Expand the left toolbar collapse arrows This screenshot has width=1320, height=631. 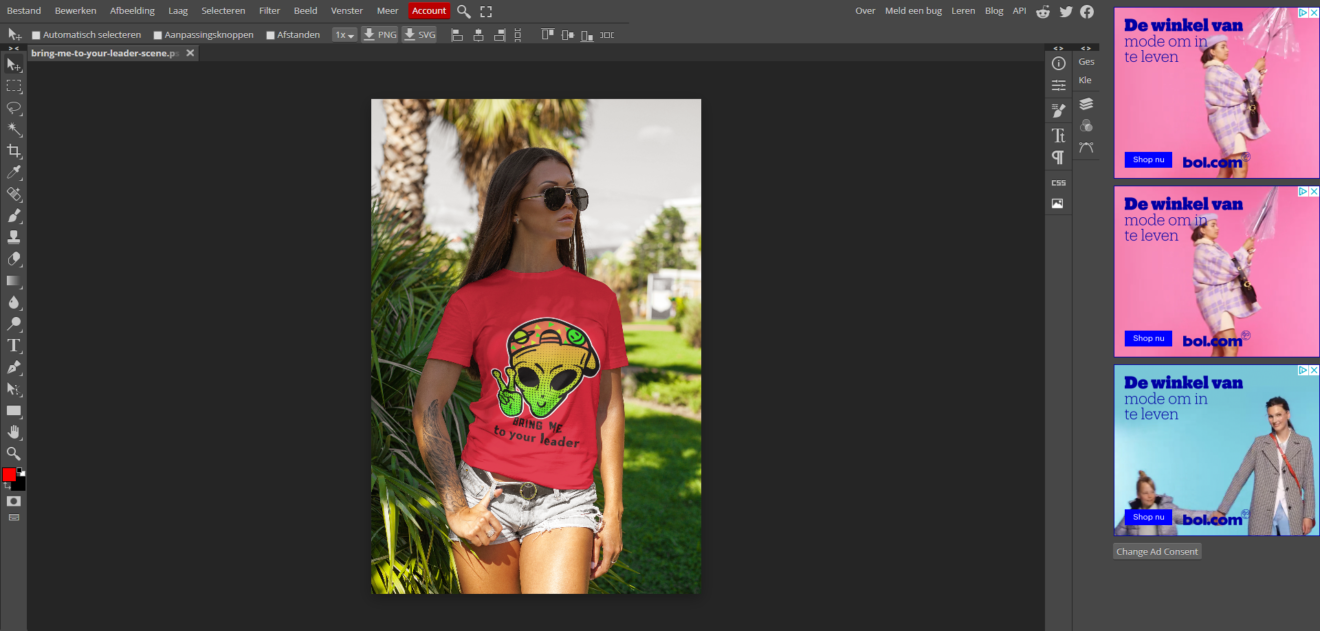tap(14, 48)
